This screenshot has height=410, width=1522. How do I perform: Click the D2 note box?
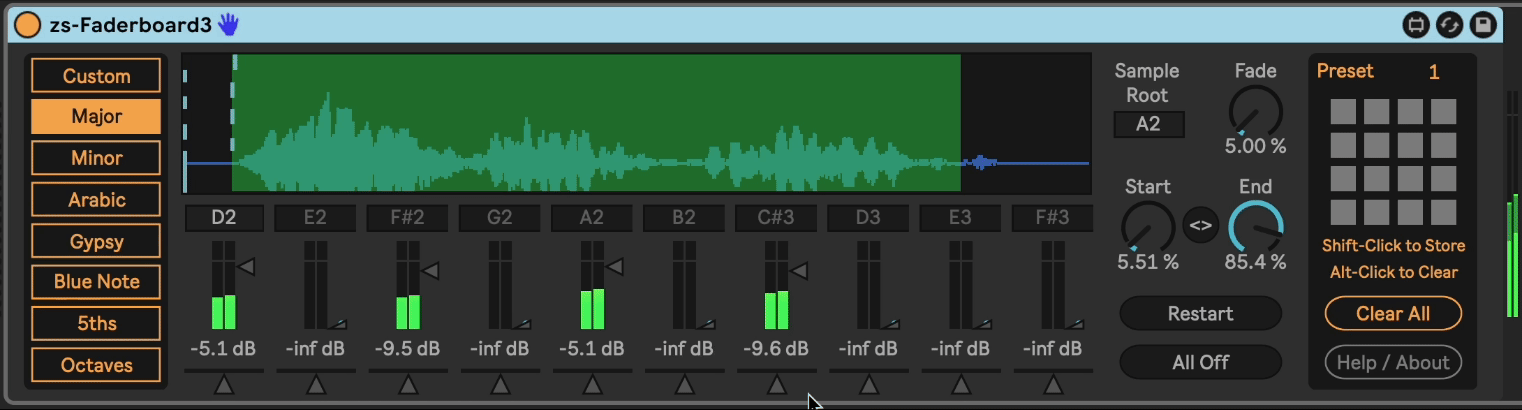(x=224, y=218)
